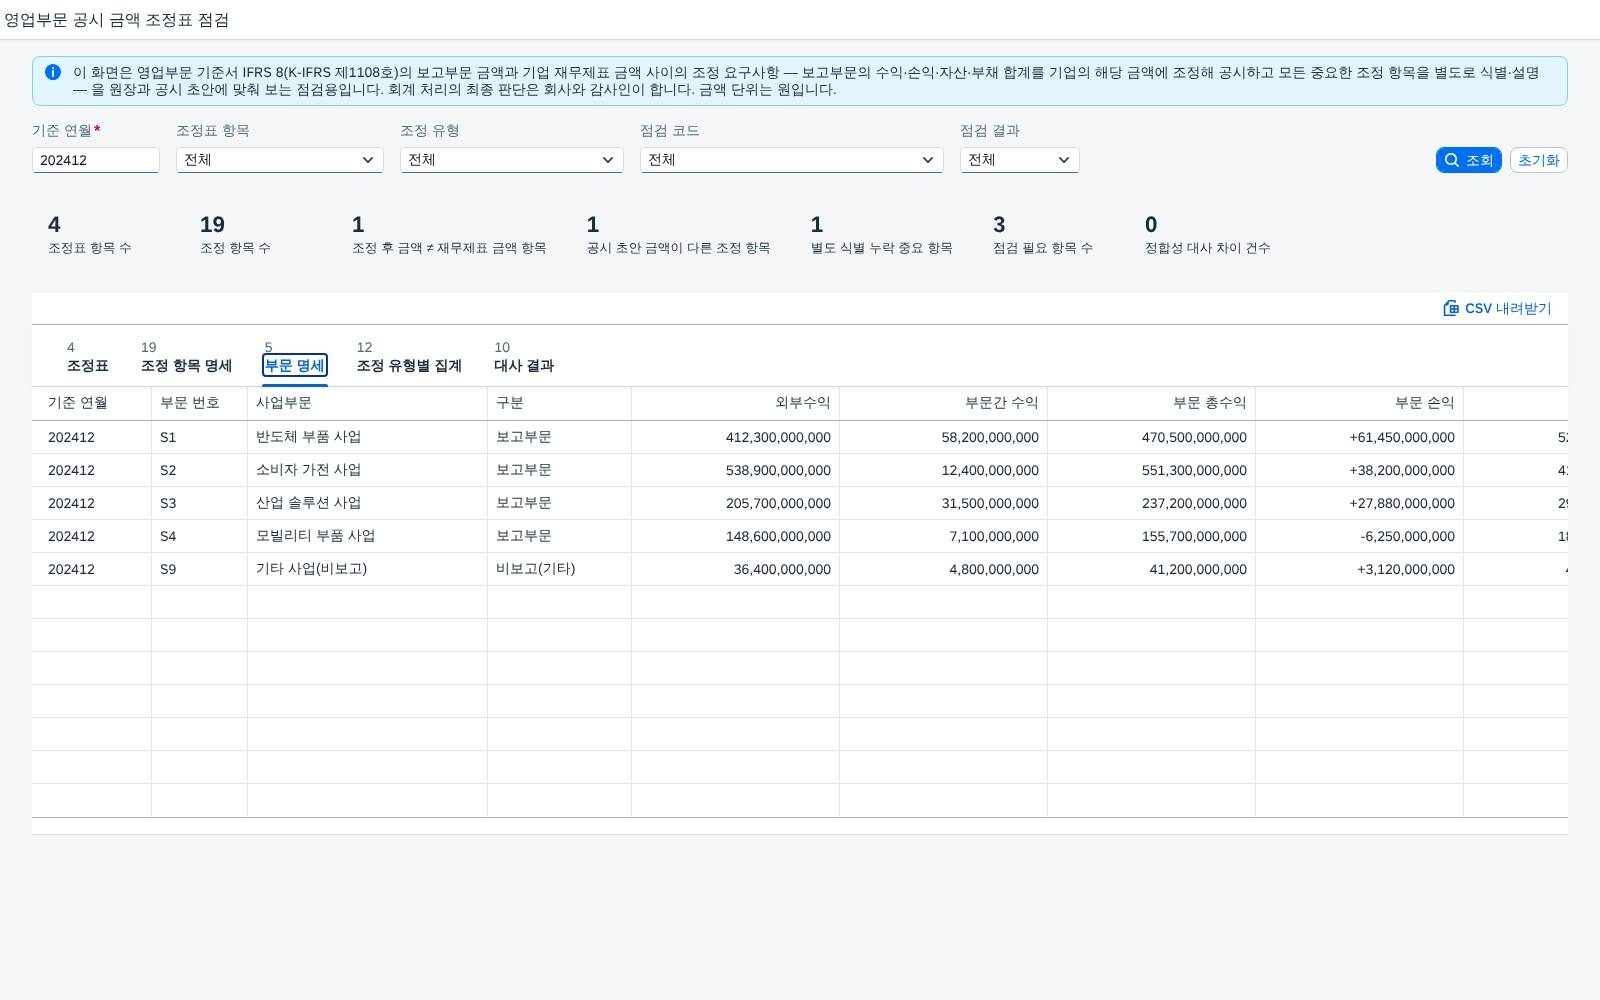The image size is (1600, 1000).
Task: Open the 조정 항목 명세 tab
Action: tap(186, 357)
